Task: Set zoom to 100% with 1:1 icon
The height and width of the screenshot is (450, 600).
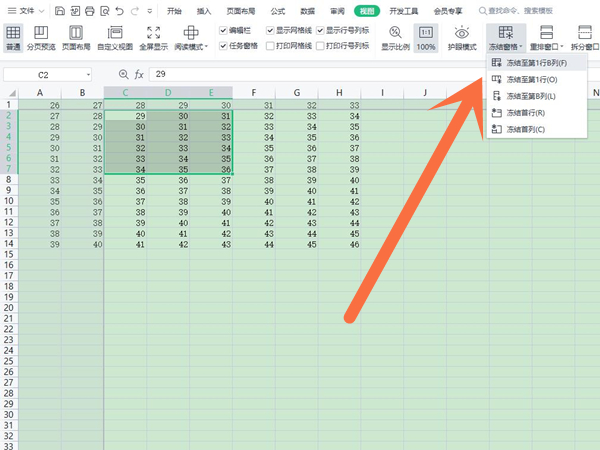Action: [x=426, y=38]
